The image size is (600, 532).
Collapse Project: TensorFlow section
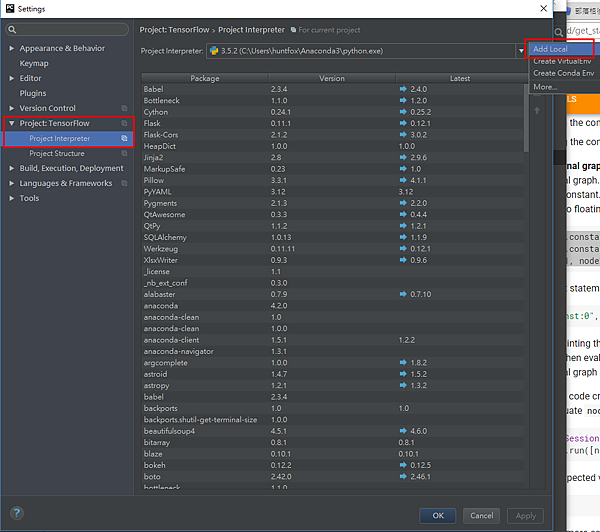click(11, 123)
